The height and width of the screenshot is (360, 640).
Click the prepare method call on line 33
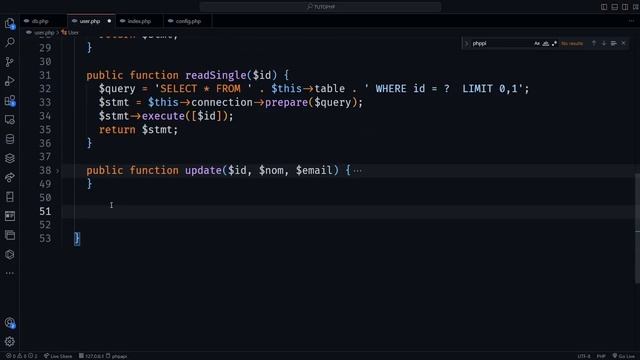point(287,102)
